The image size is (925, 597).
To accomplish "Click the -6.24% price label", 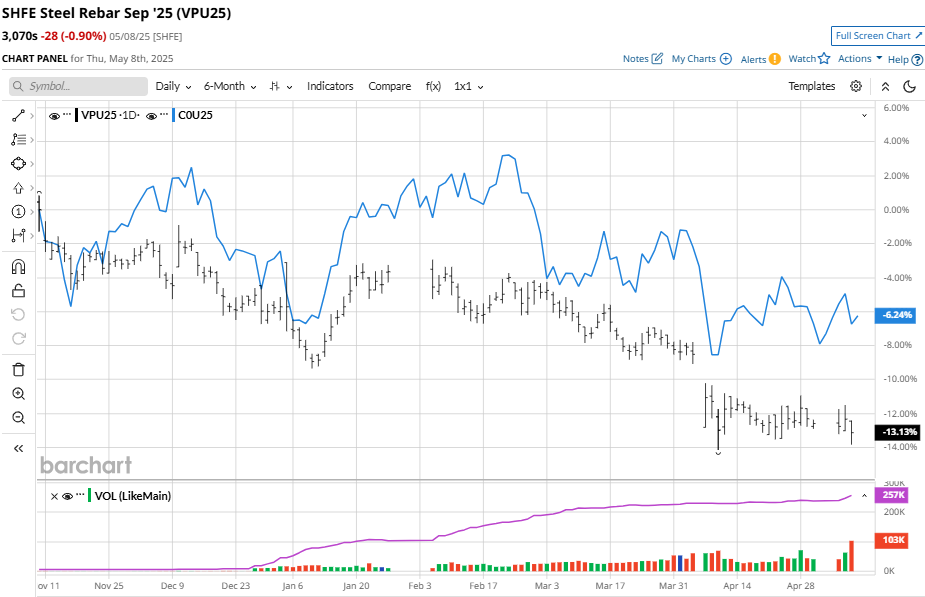I will [x=897, y=315].
